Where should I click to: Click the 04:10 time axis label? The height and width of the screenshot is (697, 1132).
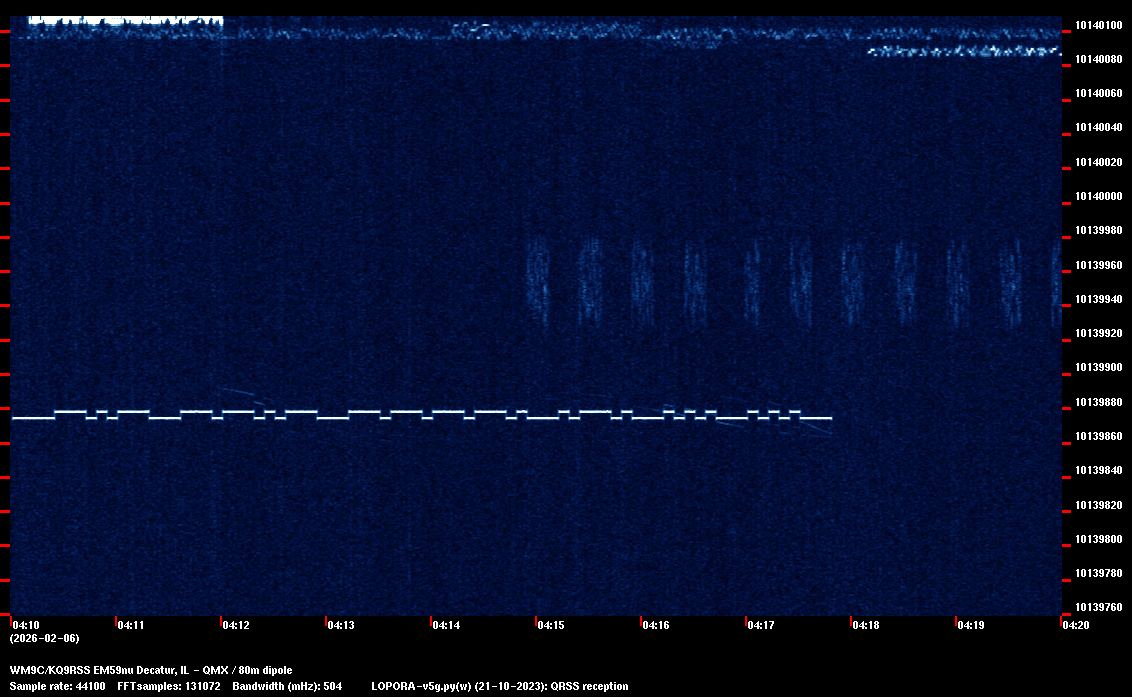(25, 625)
